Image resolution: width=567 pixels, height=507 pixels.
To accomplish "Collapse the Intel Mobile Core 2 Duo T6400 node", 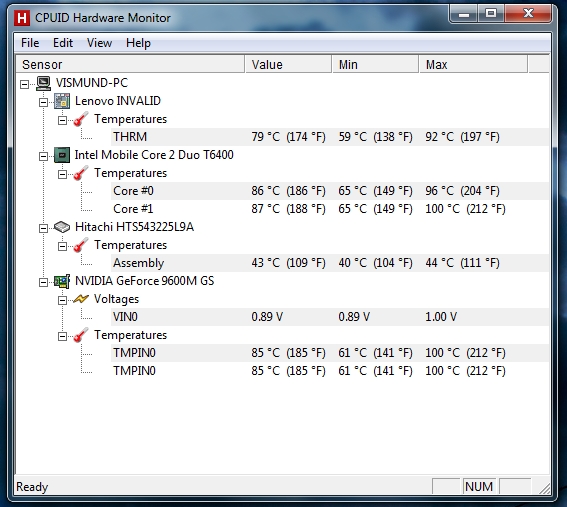I will [43, 157].
